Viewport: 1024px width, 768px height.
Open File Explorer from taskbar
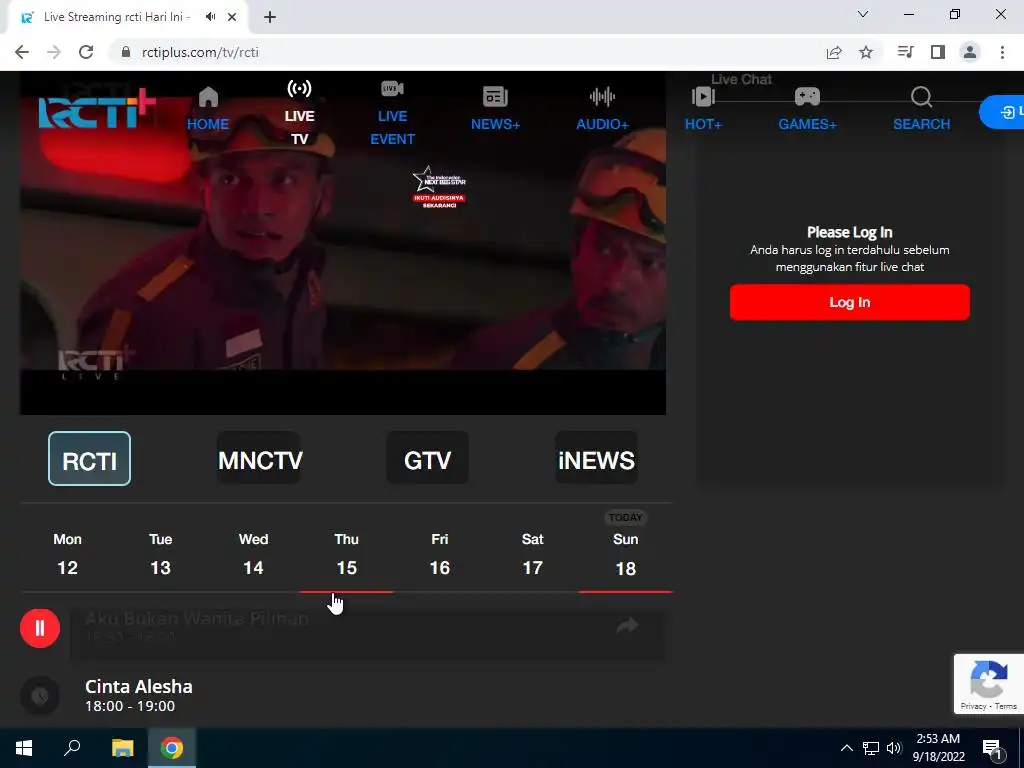tap(122, 748)
